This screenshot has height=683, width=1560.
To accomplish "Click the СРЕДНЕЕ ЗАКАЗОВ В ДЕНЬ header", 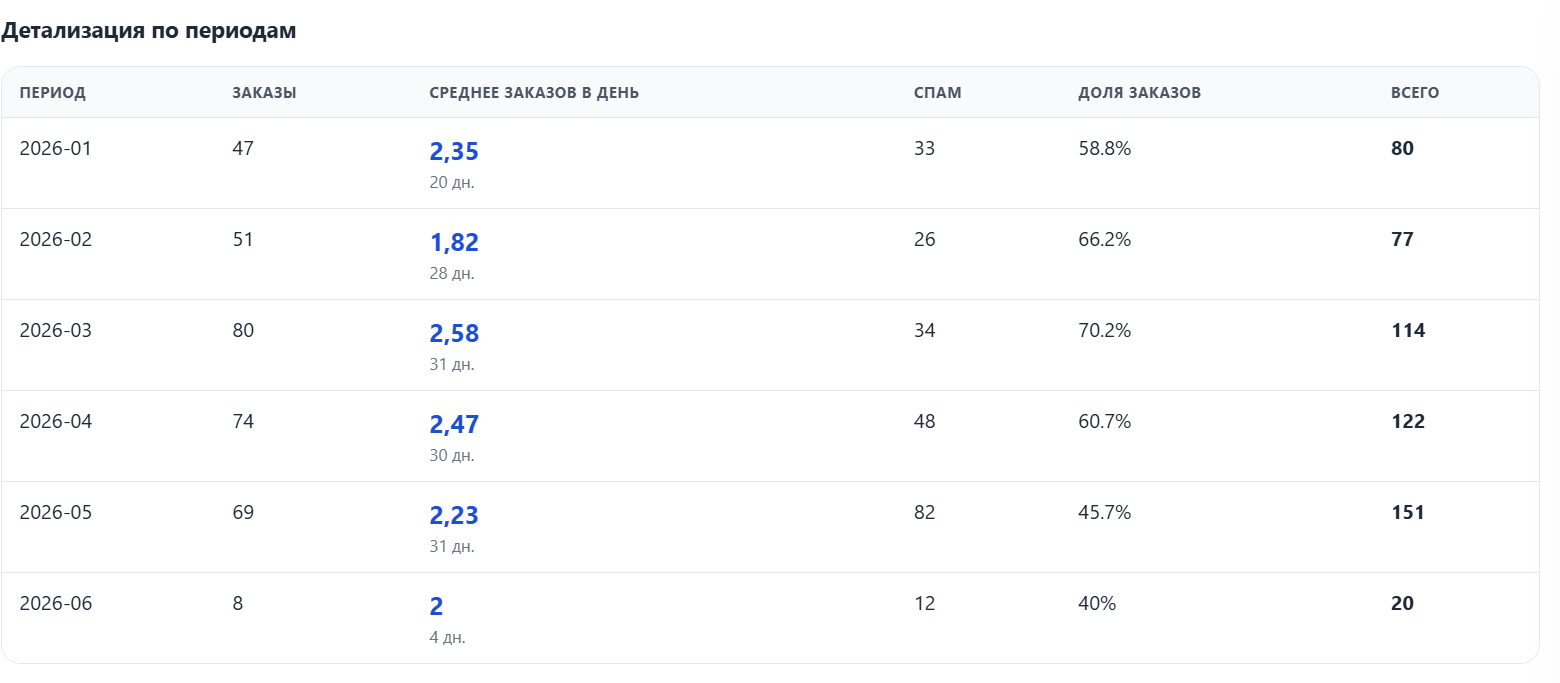I will coord(534,93).
